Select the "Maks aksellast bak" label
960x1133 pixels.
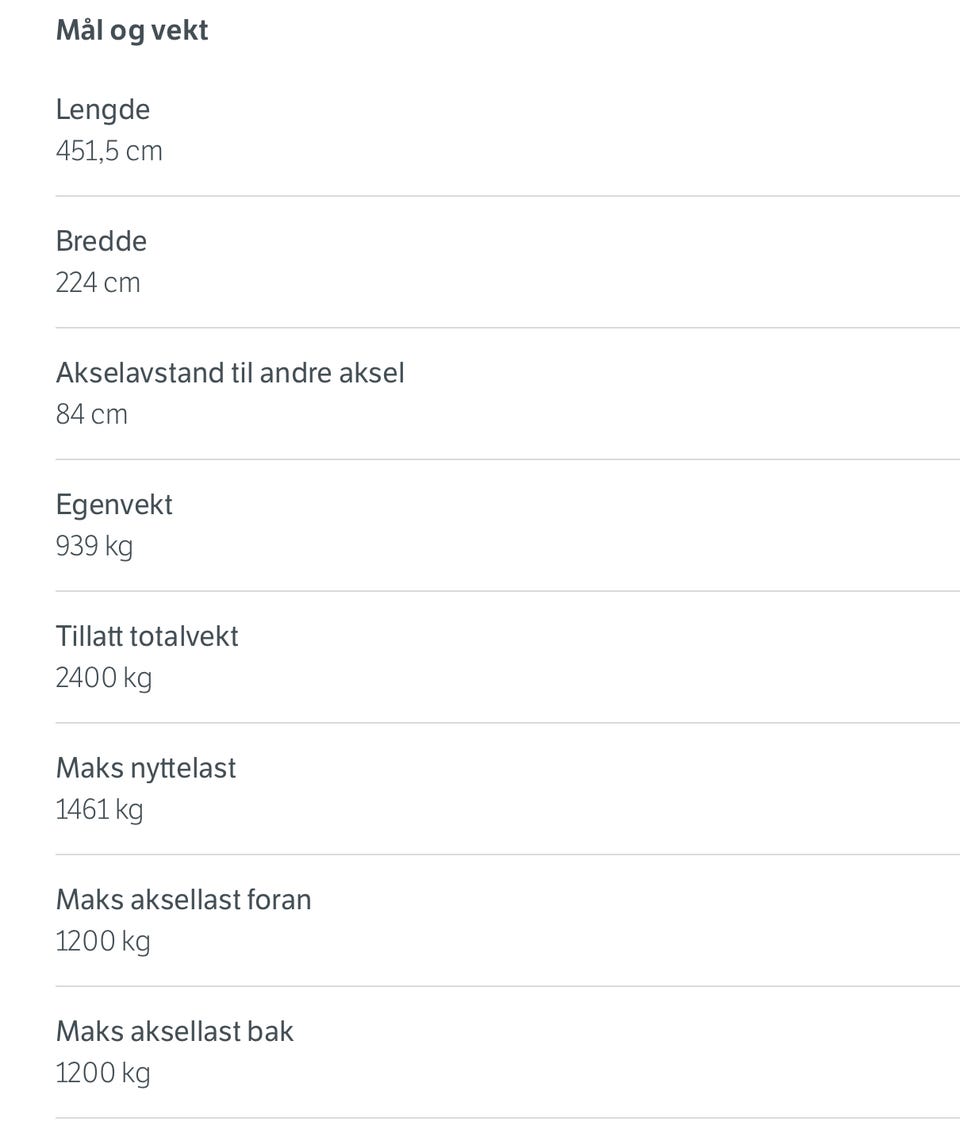pos(175,1032)
